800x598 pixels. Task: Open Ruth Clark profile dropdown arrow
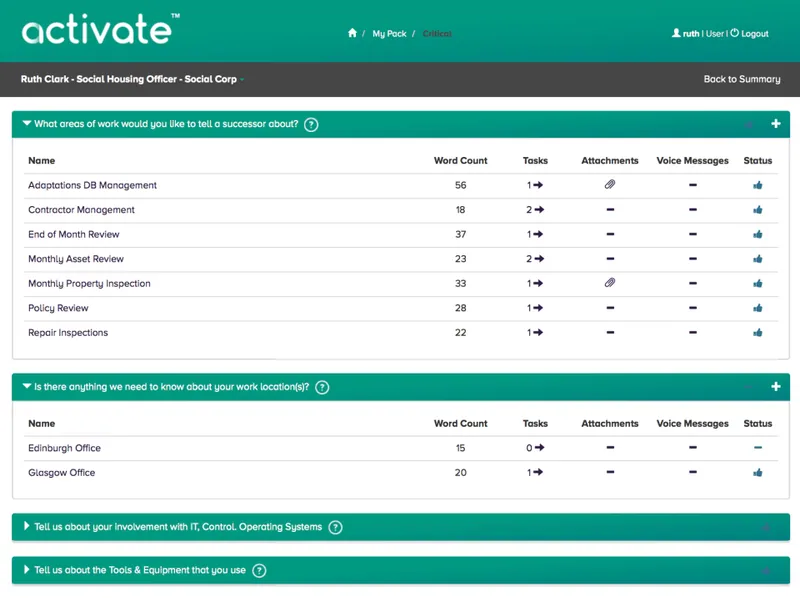(242, 80)
